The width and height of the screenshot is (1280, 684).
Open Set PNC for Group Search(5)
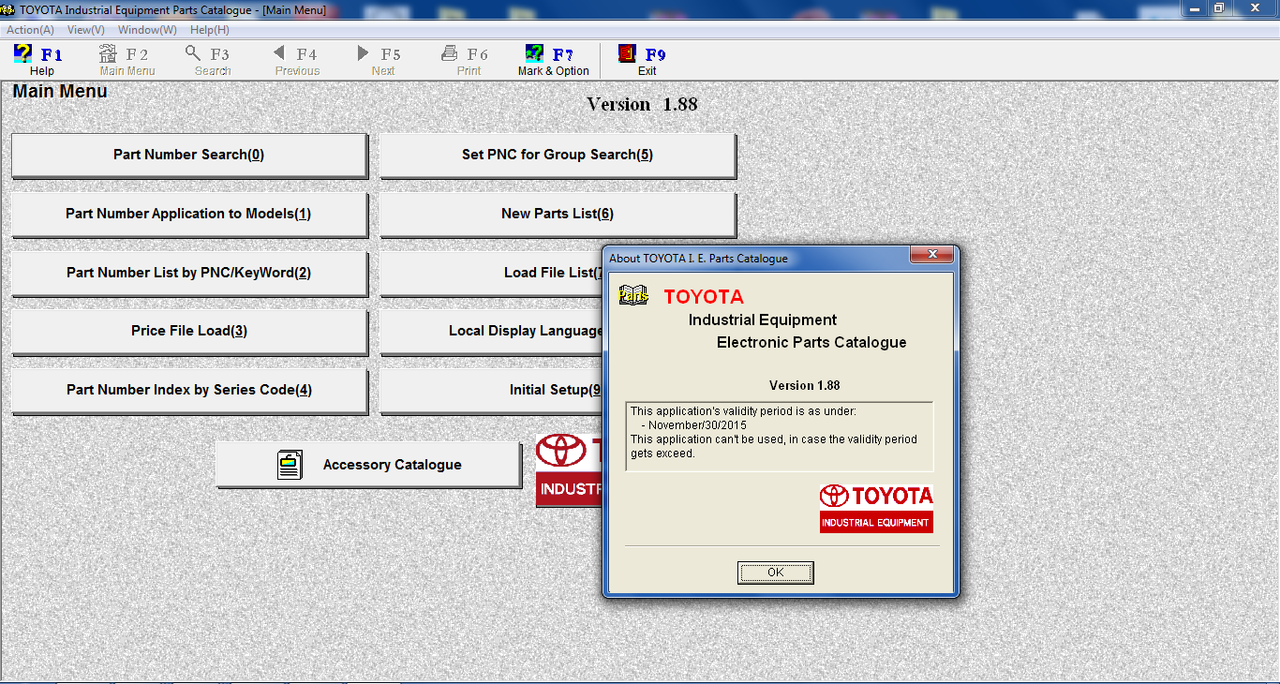(x=557, y=155)
